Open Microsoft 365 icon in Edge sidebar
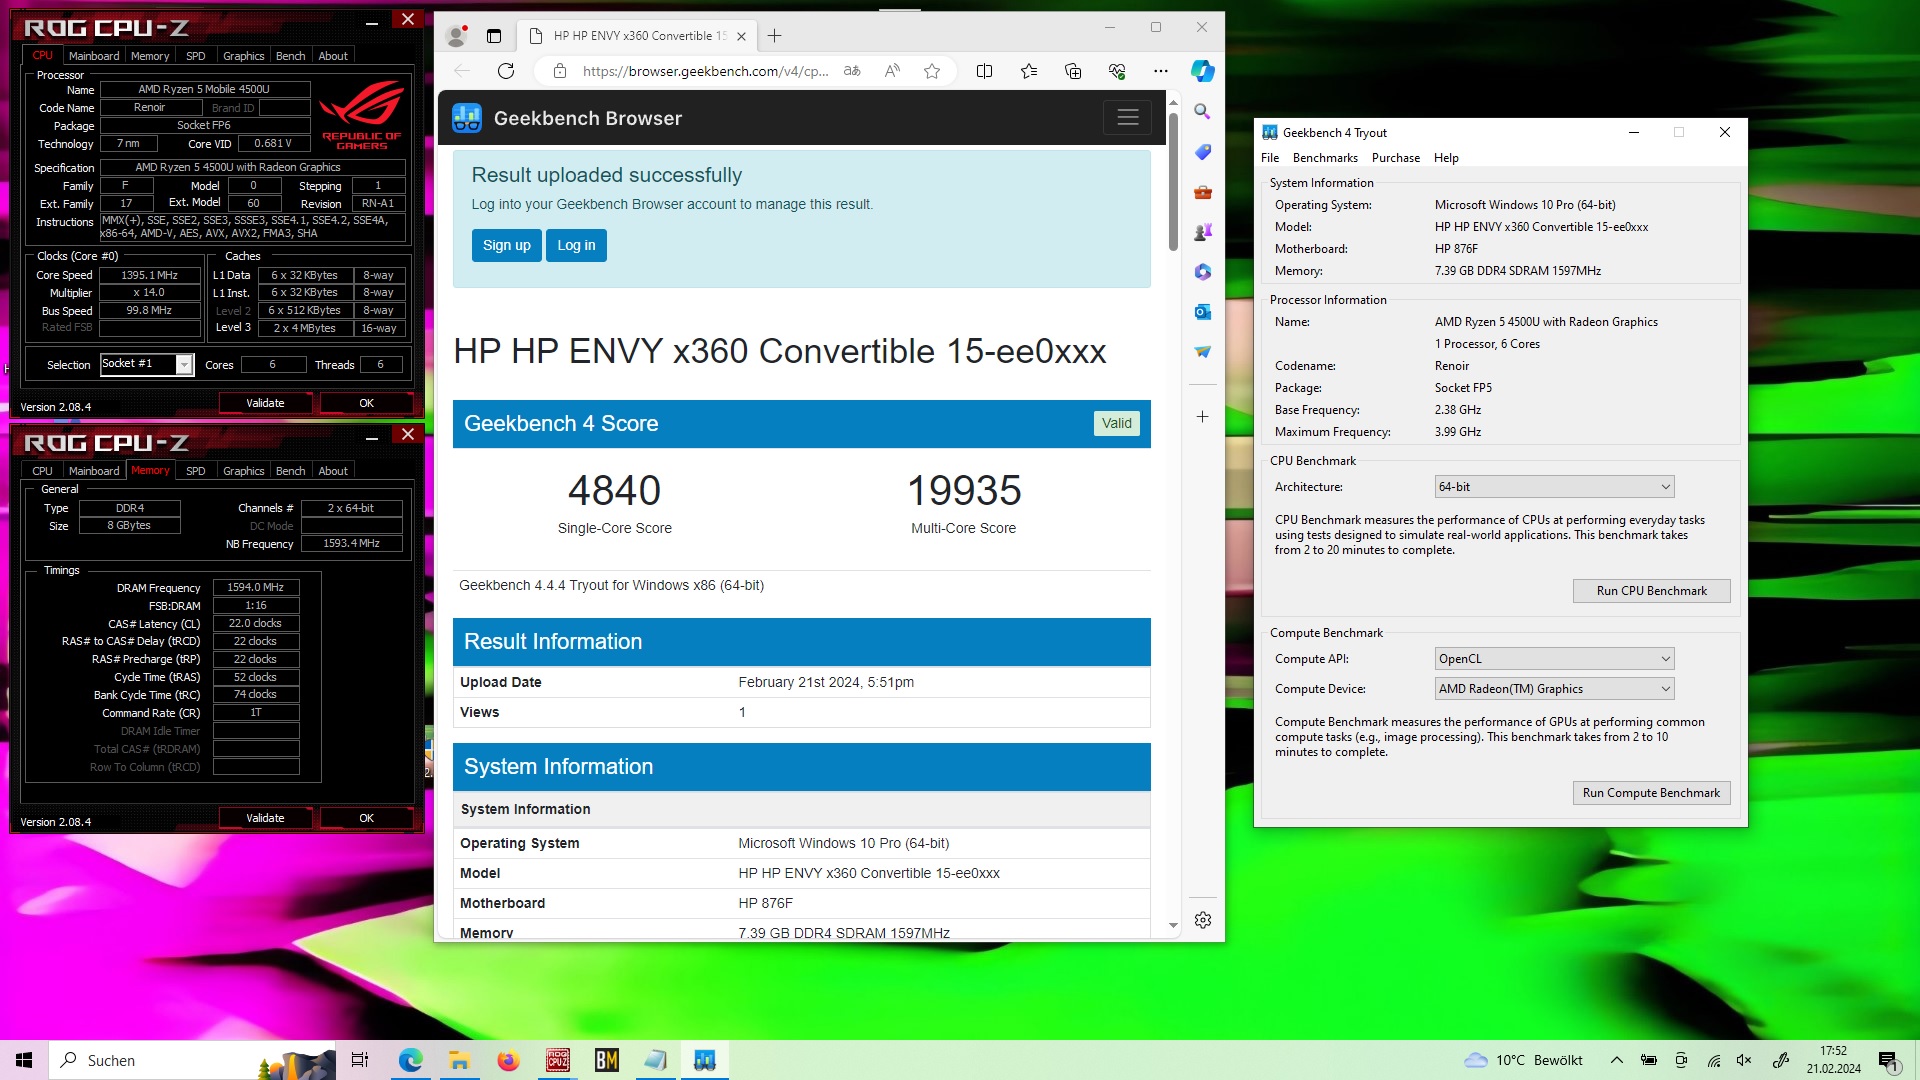This screenshot has width=1920, height=1080. coord(1203,272)
